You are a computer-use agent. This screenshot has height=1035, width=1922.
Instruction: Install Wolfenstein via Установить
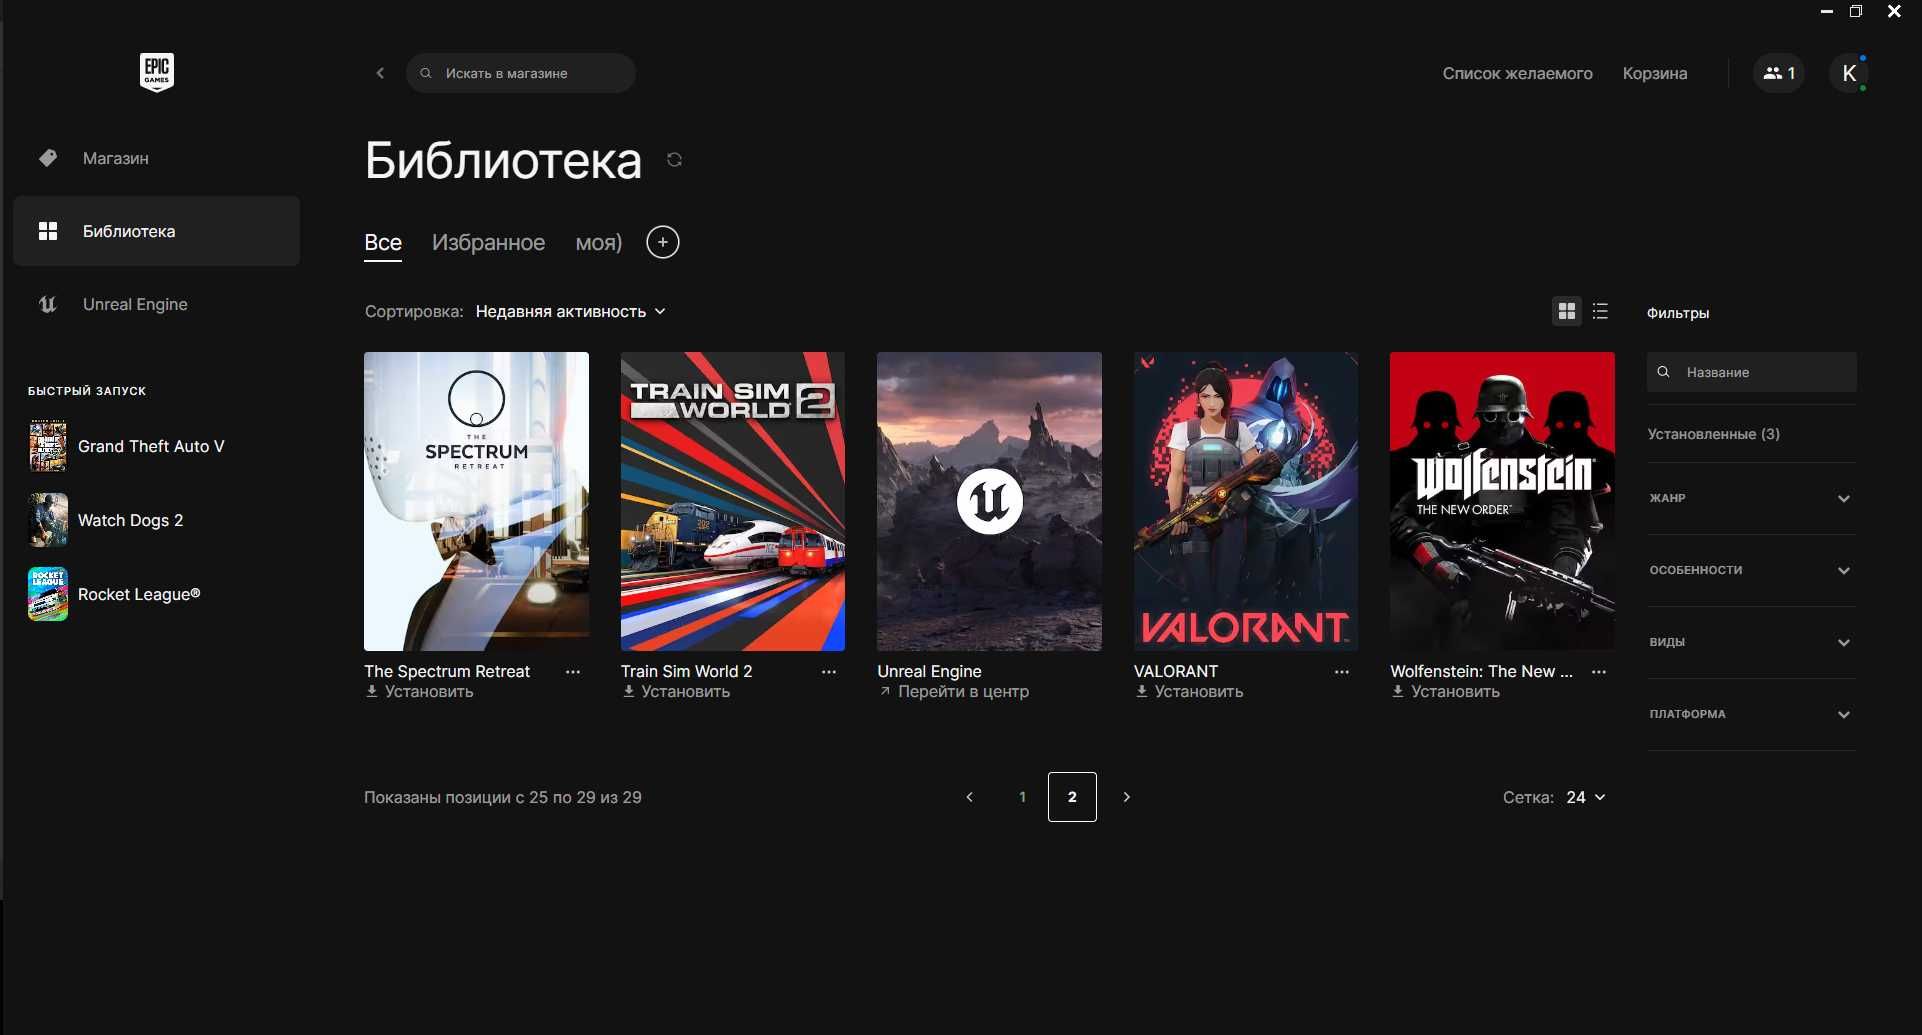click(x=1445, y=692)
